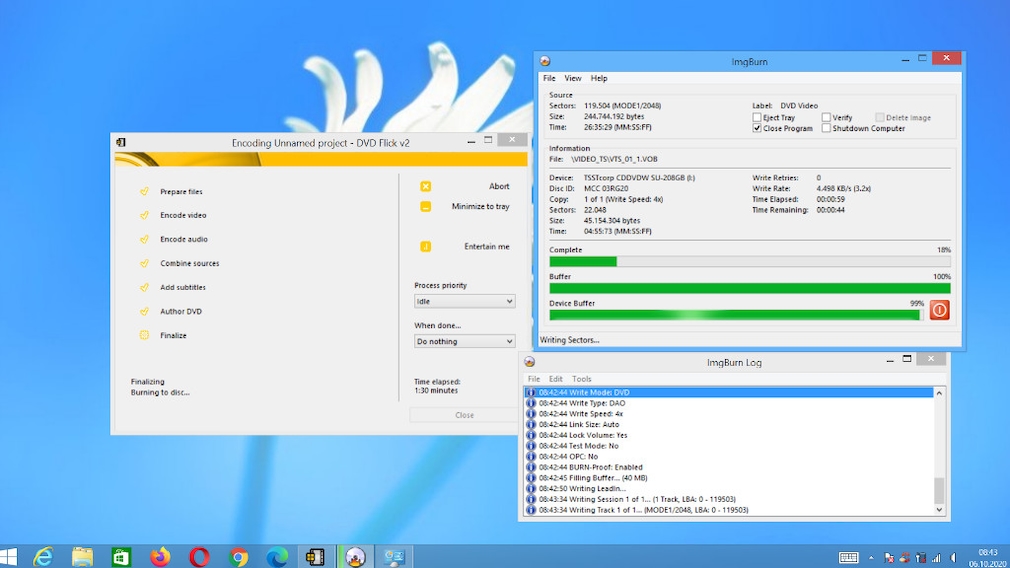Open the ImgBurn File menu
1010x568 pixels.
(x=549, y=78)
